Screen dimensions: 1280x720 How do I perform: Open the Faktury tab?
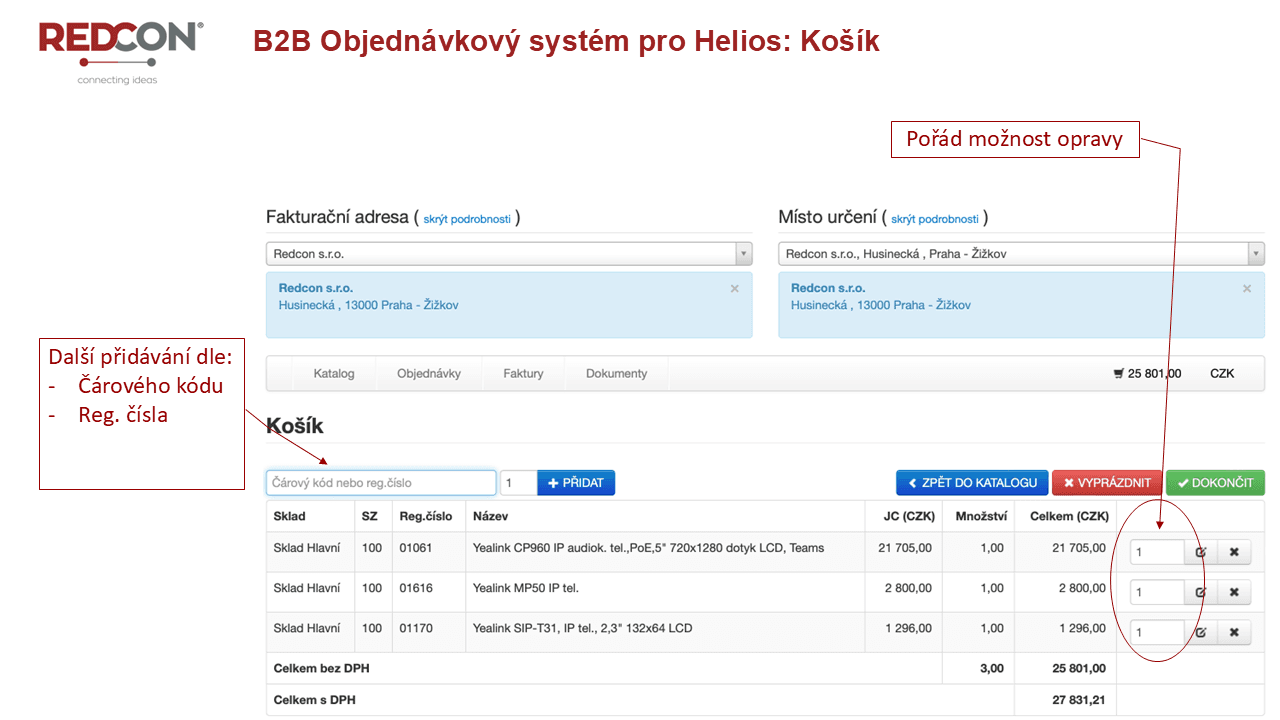tap(523, 373)
